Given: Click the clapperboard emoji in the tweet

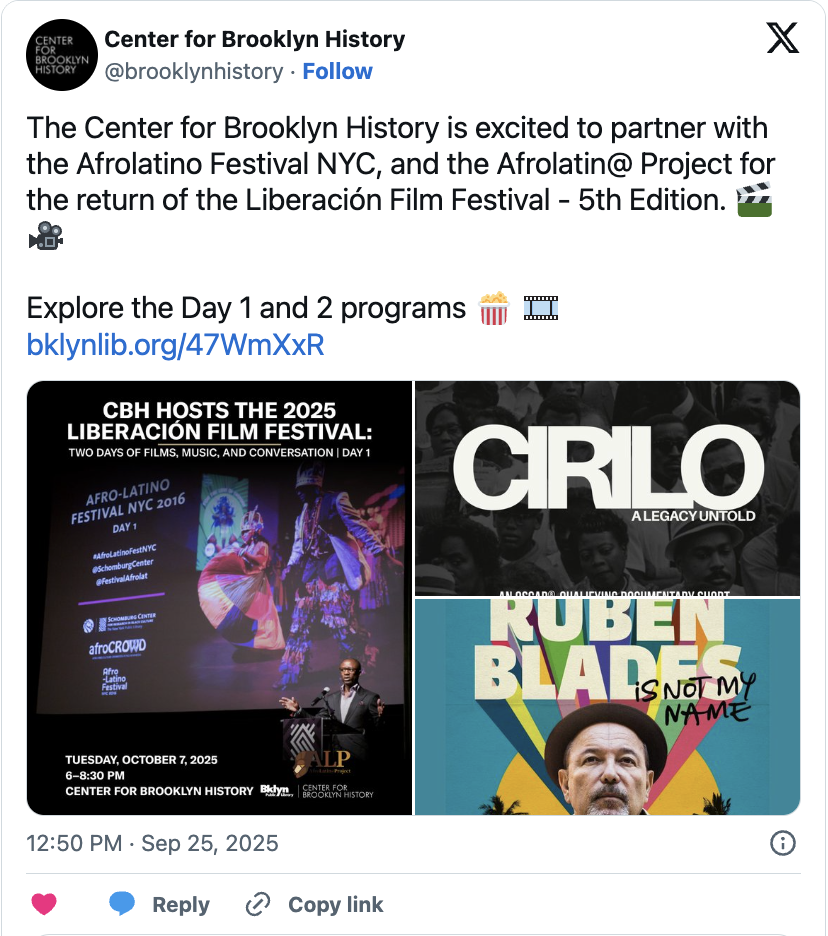Looking at the screenshot, I should click(754, 199).
